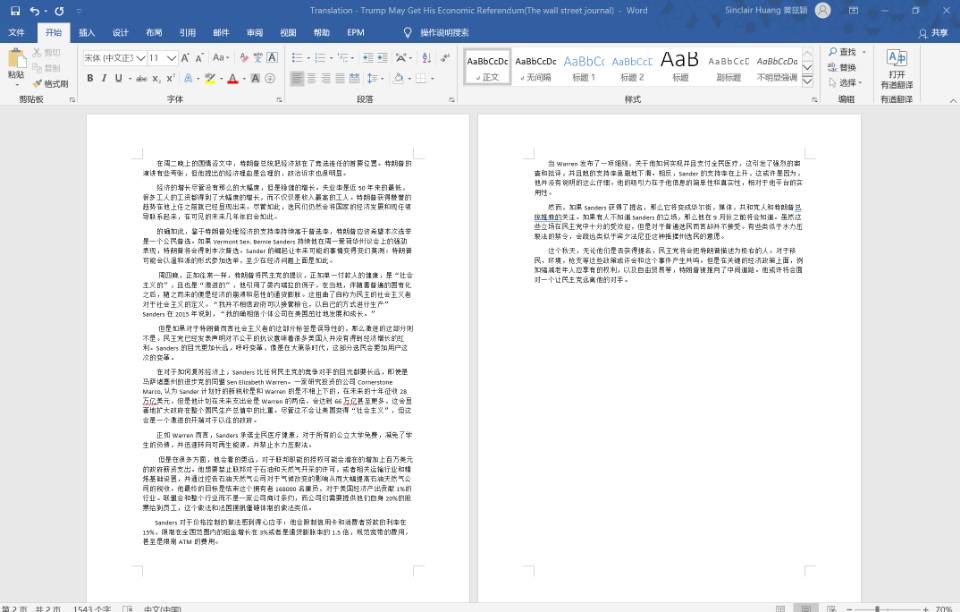Open the Change Case (Aa) dropdown
Viewport: 960px width, 612px height.
(x=221, y=58)
